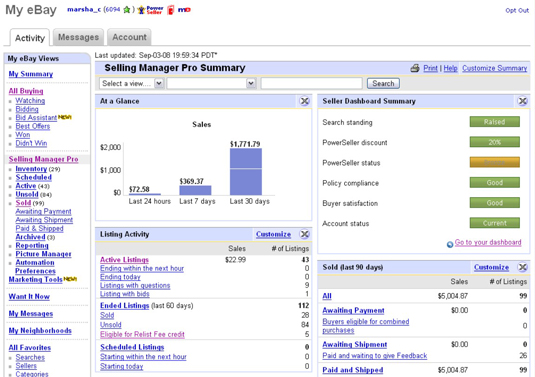Open Picture Manager link
The width and height of the screenshot is (535, 377).
click(43, 254)
